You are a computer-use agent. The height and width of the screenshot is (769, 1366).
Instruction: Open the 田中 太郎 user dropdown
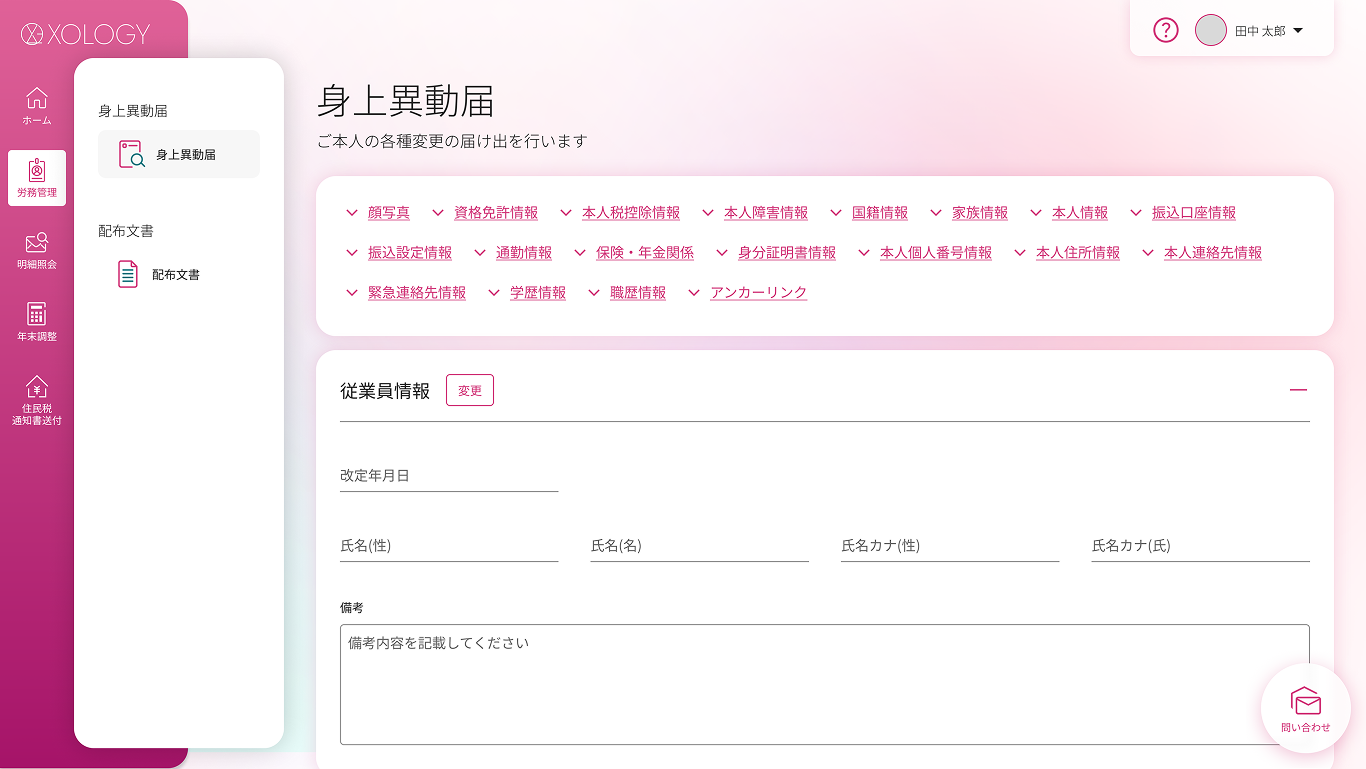[x=1269, y=31]
